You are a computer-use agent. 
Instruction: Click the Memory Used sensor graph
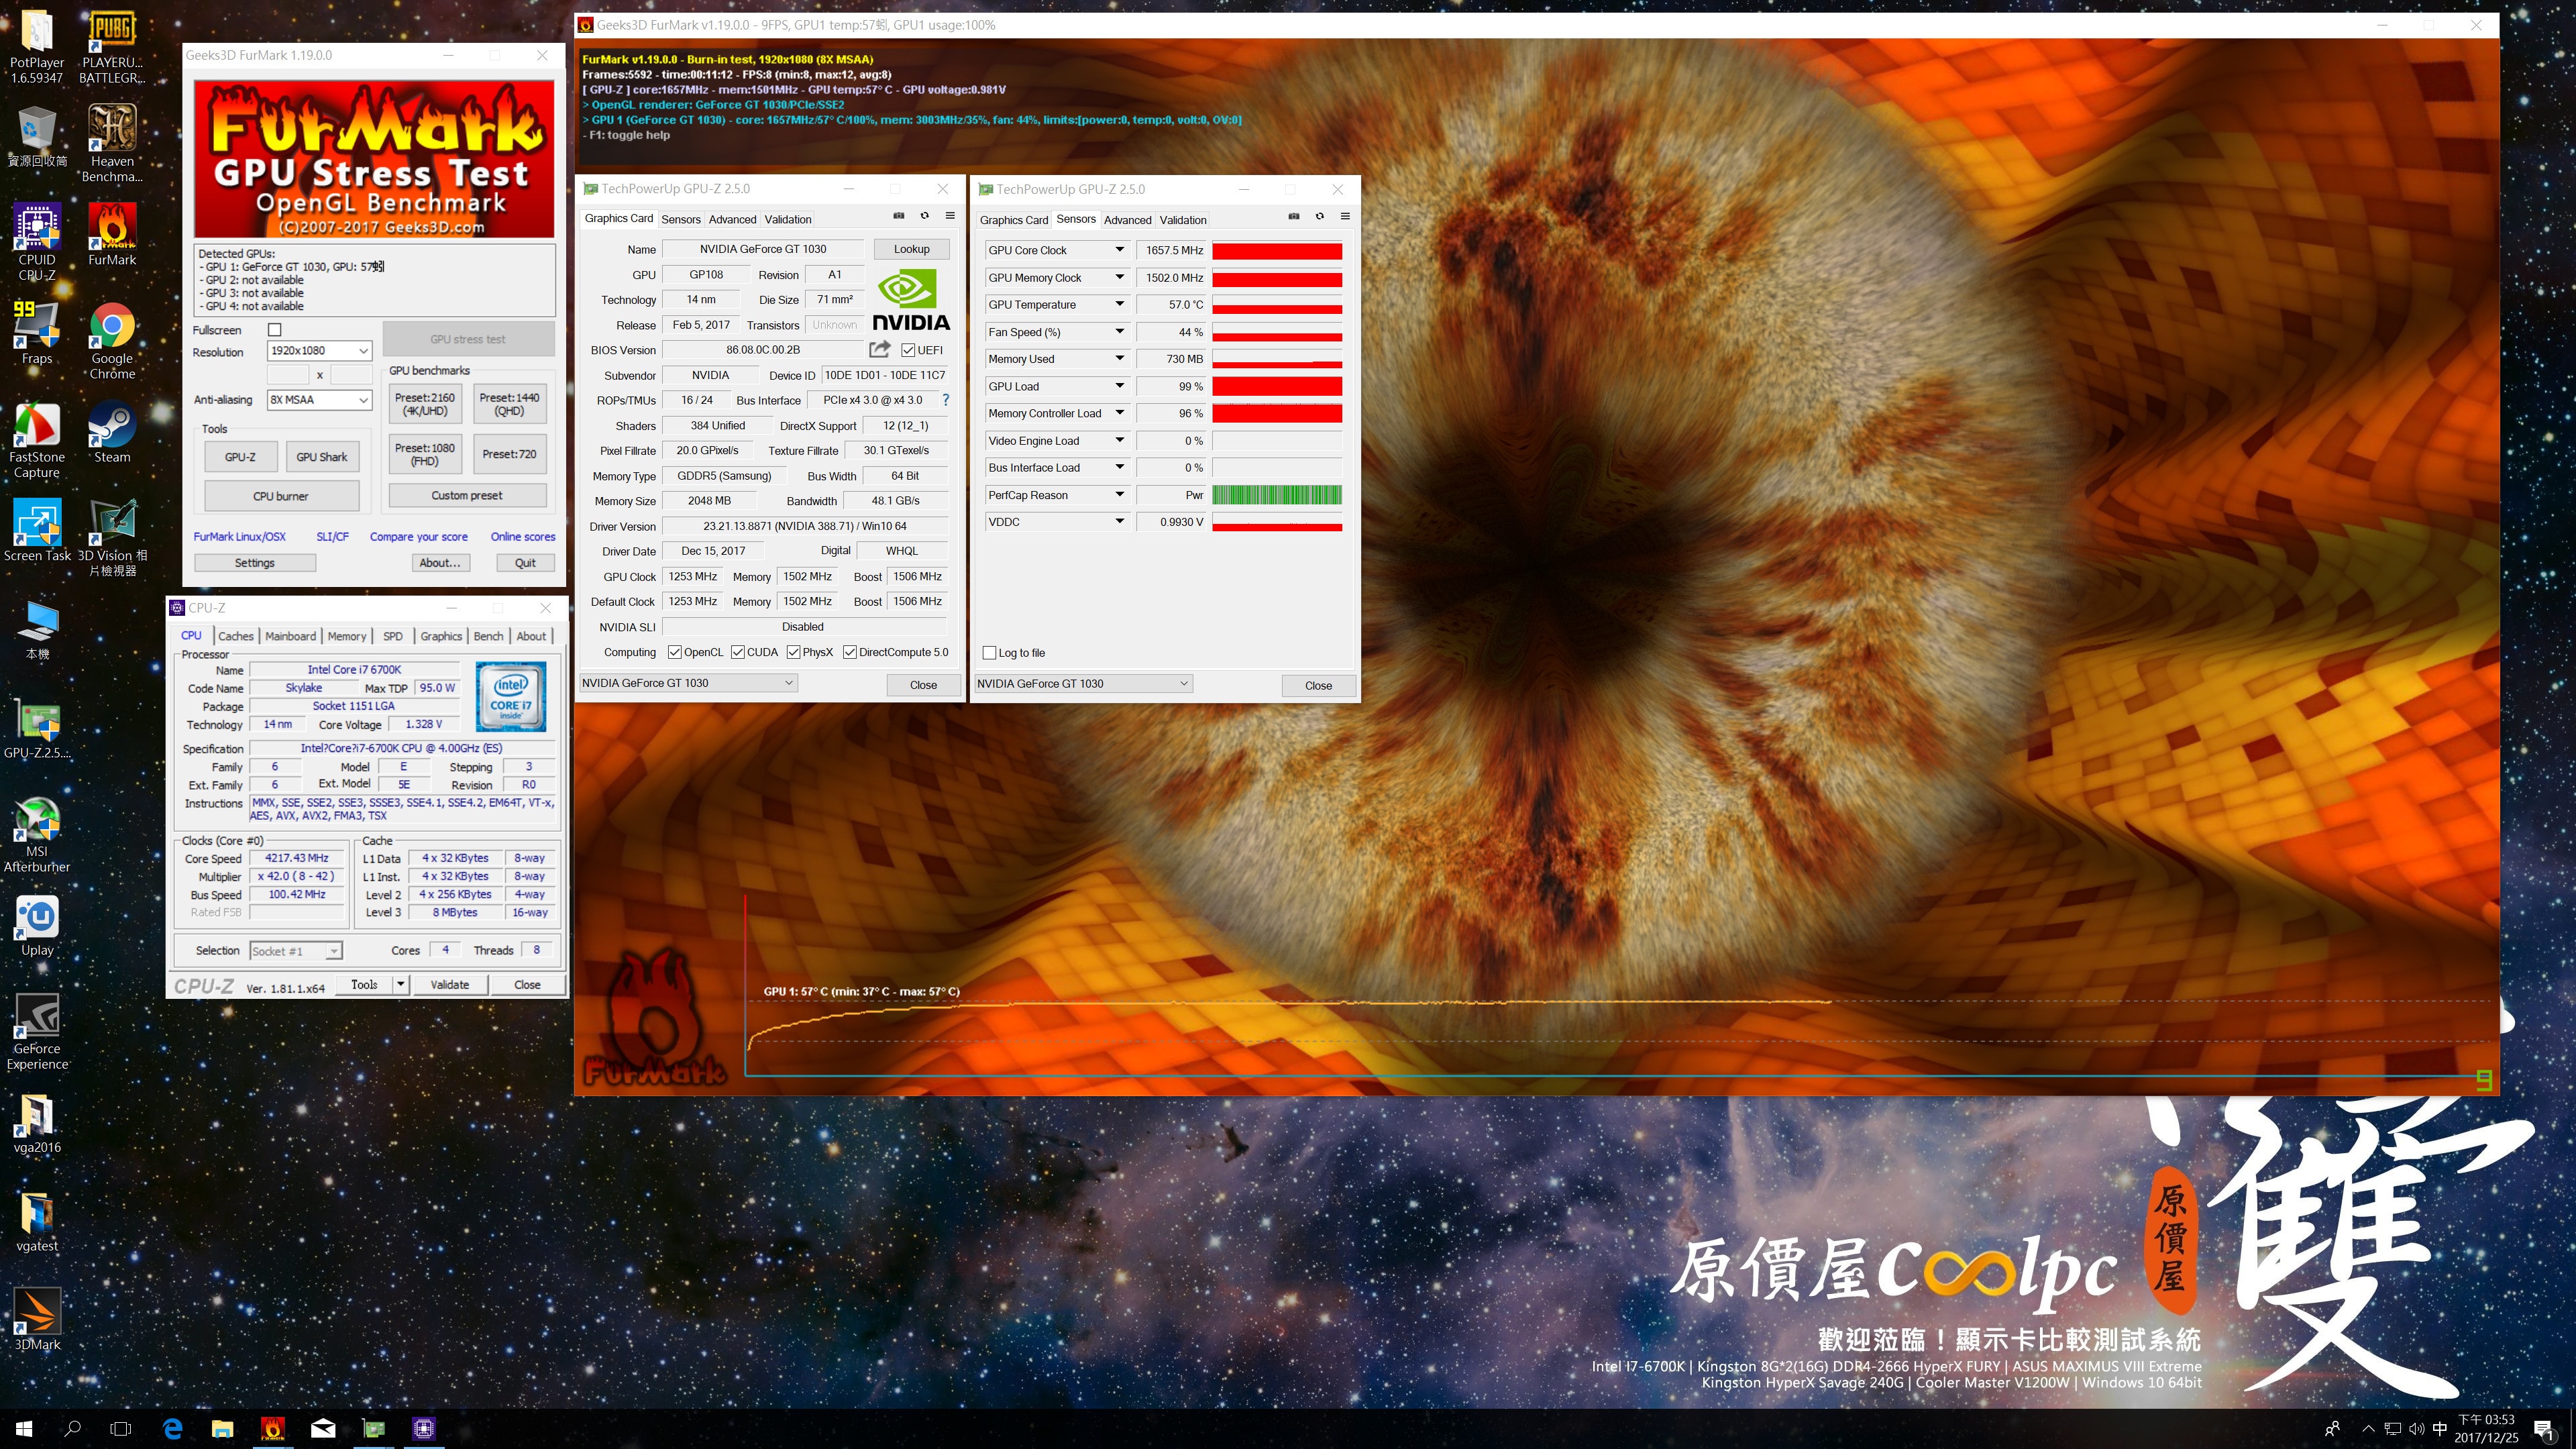(1277, 359)
